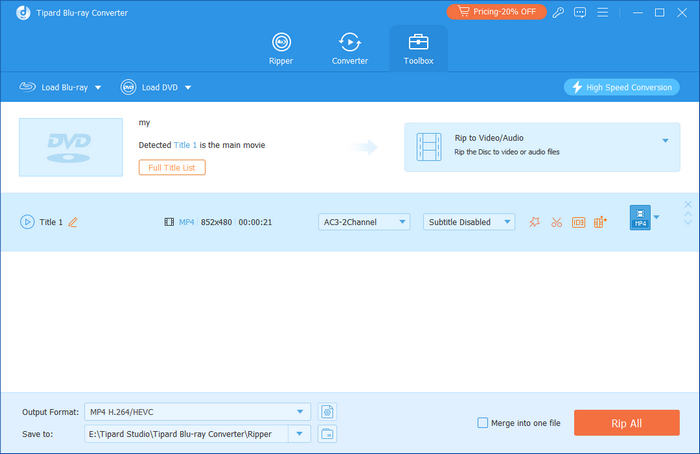Open the register key icon
This screenshot has width=700, height=454.
click(558, 12)
